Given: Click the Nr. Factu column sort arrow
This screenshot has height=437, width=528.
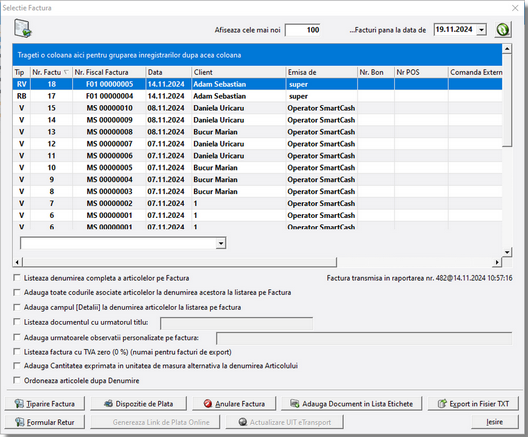Looking at the screenshot, I should 66,72.
